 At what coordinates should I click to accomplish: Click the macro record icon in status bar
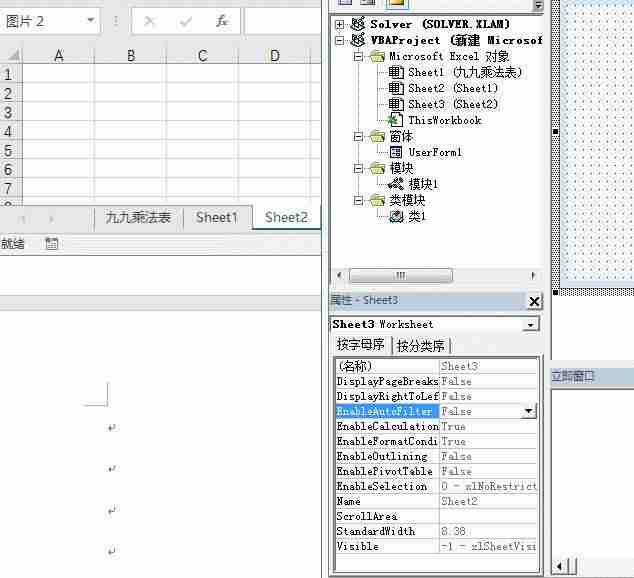51,243
